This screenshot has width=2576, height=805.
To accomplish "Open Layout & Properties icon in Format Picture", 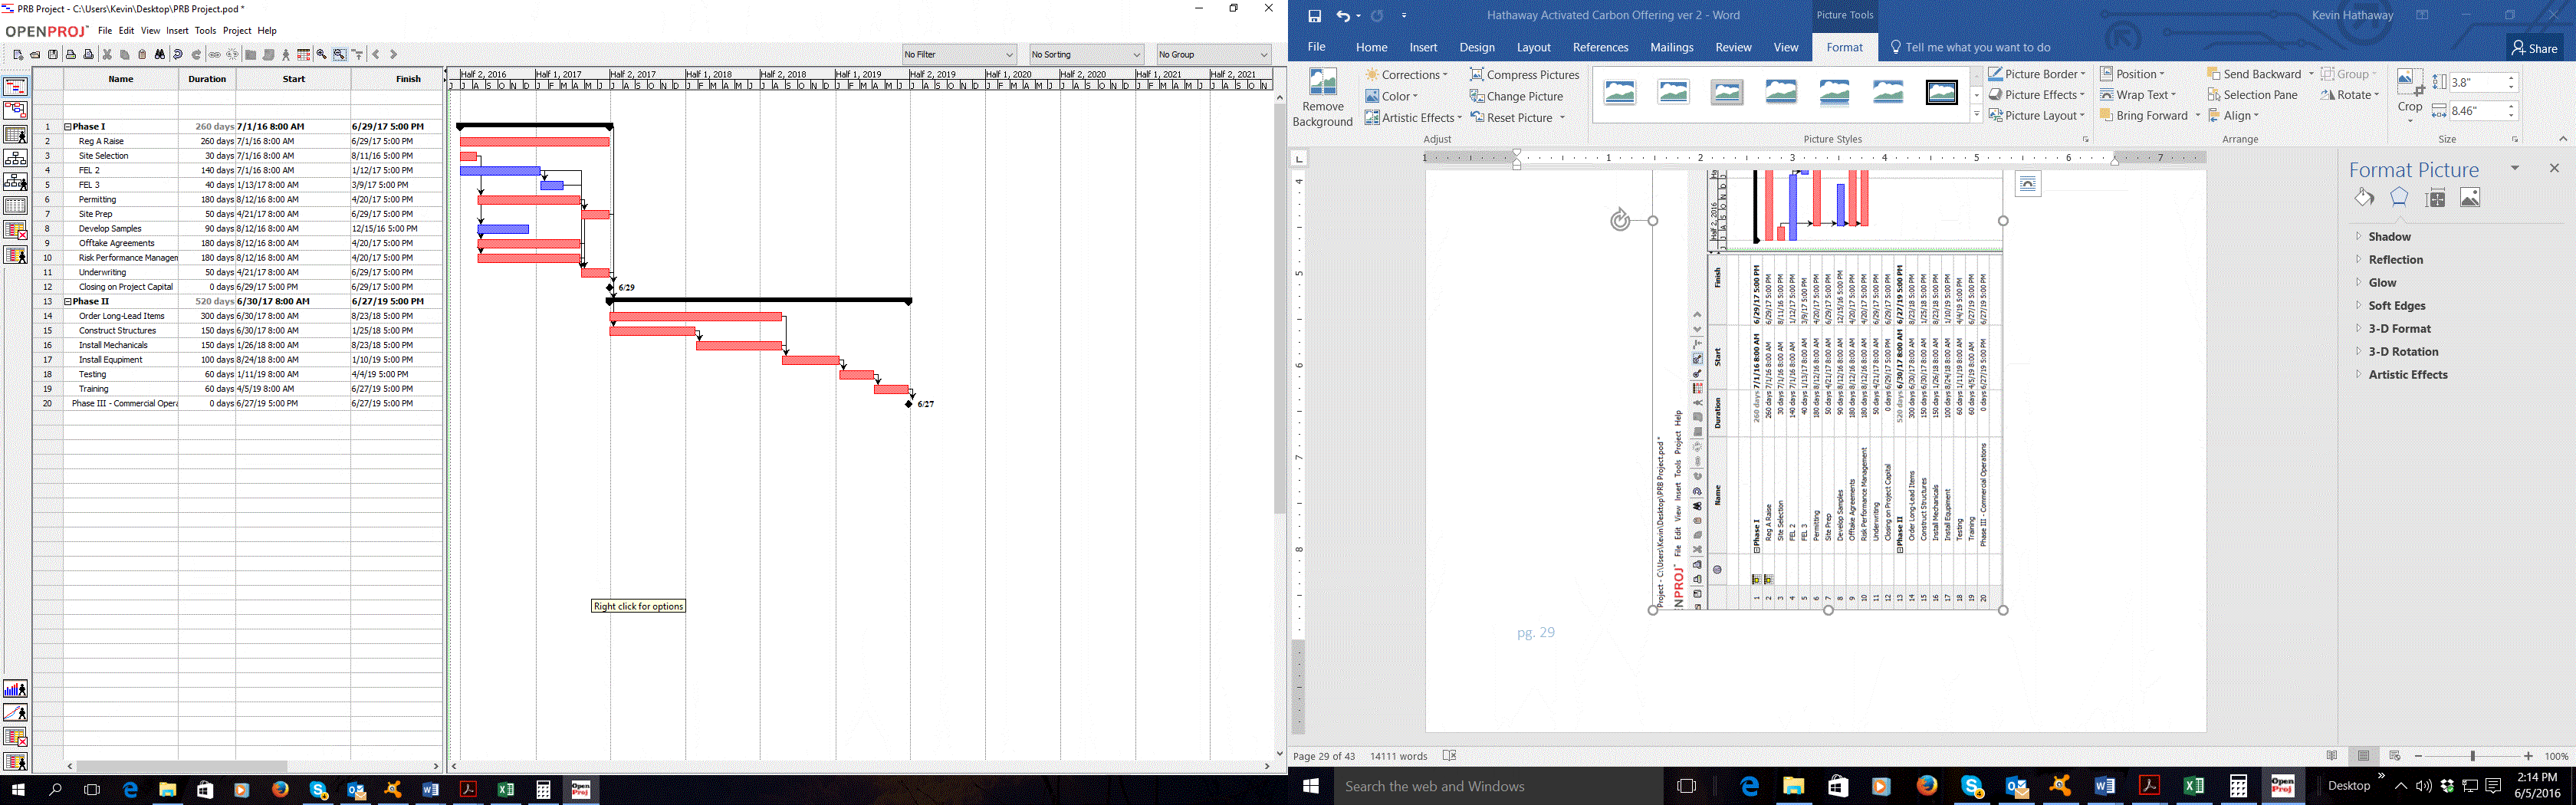I will coord(2436,198).
